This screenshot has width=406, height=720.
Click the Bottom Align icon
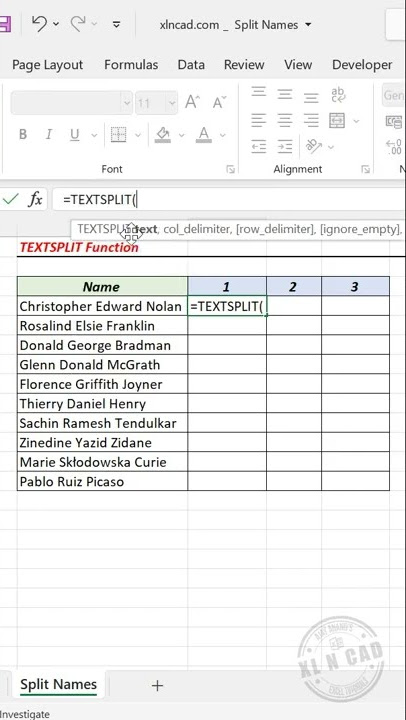(311, 97)
